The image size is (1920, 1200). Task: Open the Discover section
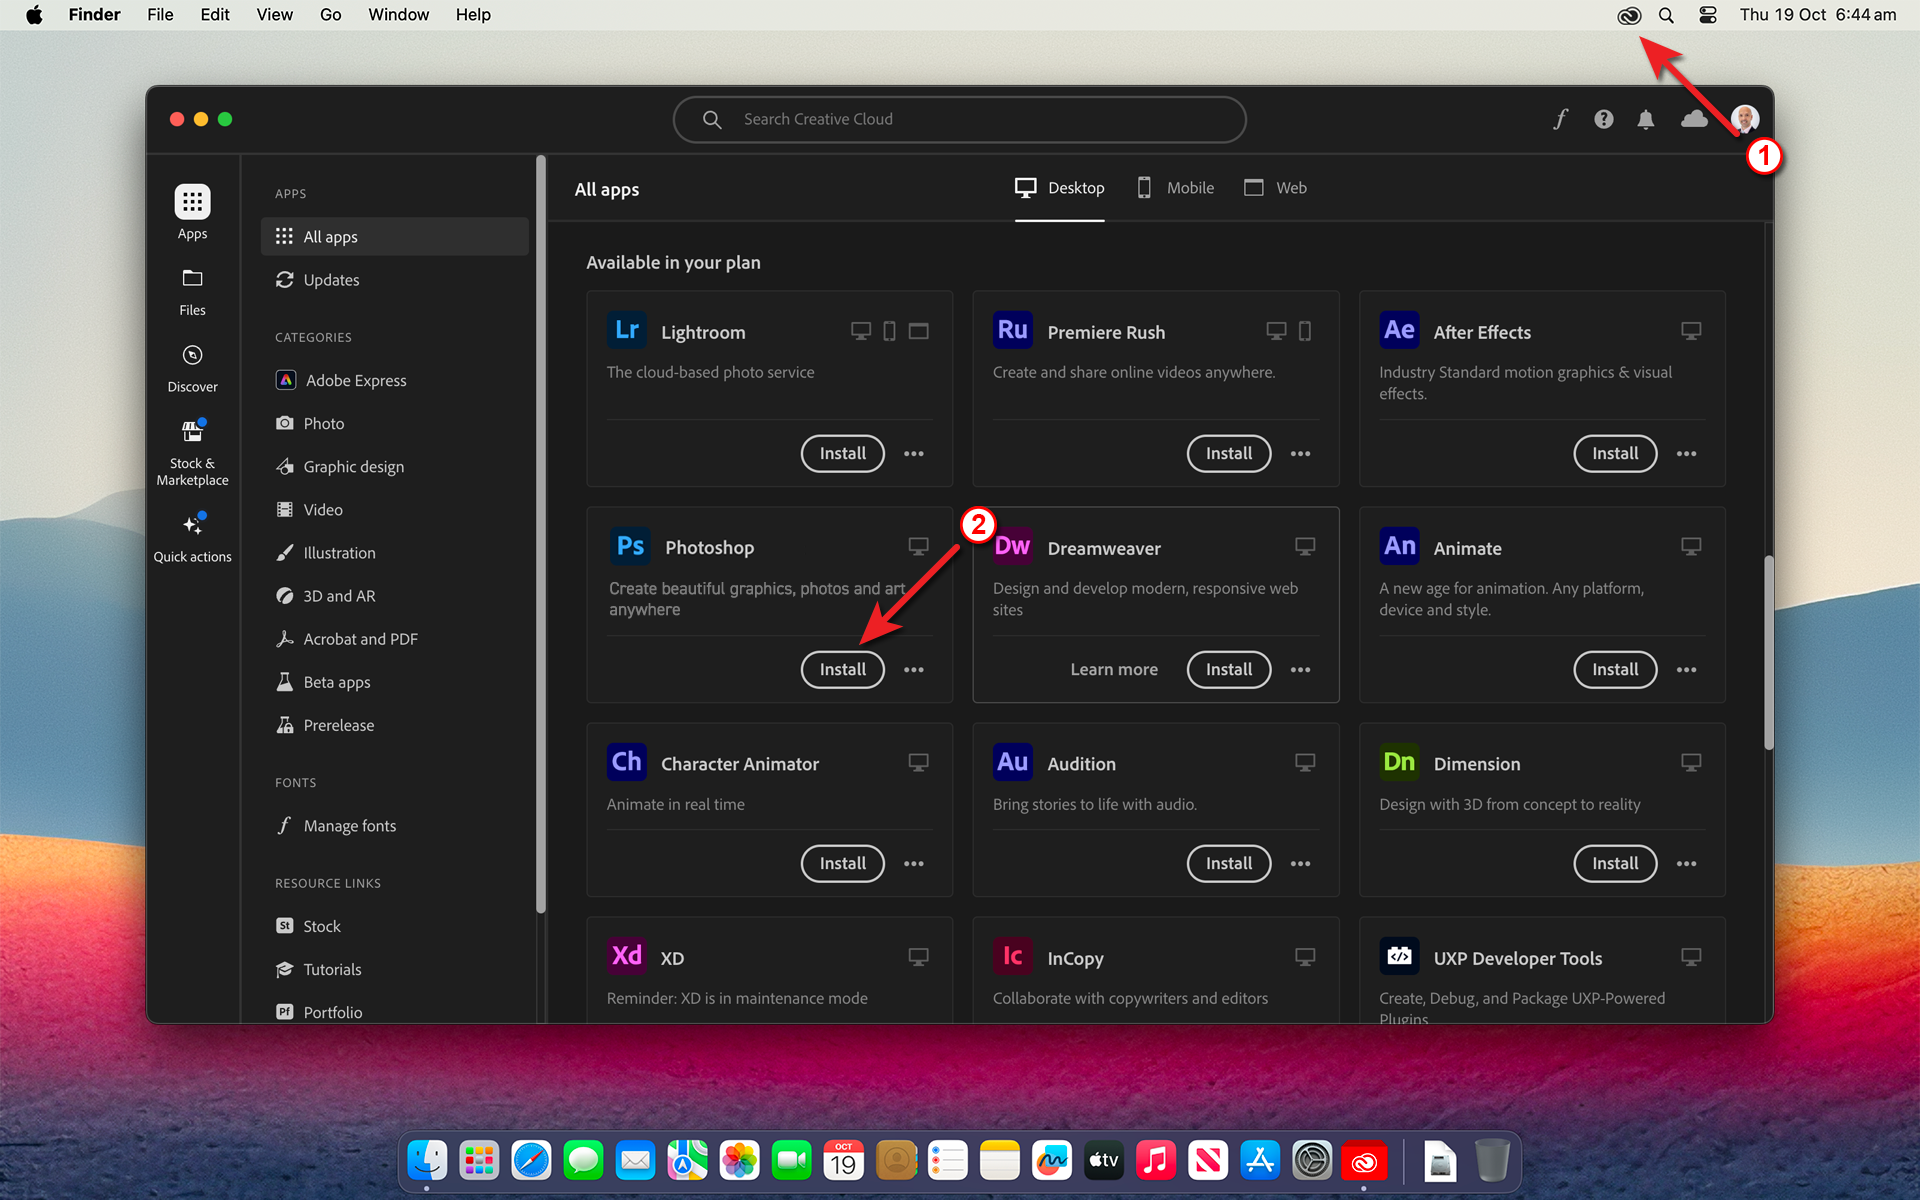(x=192, y=368)
